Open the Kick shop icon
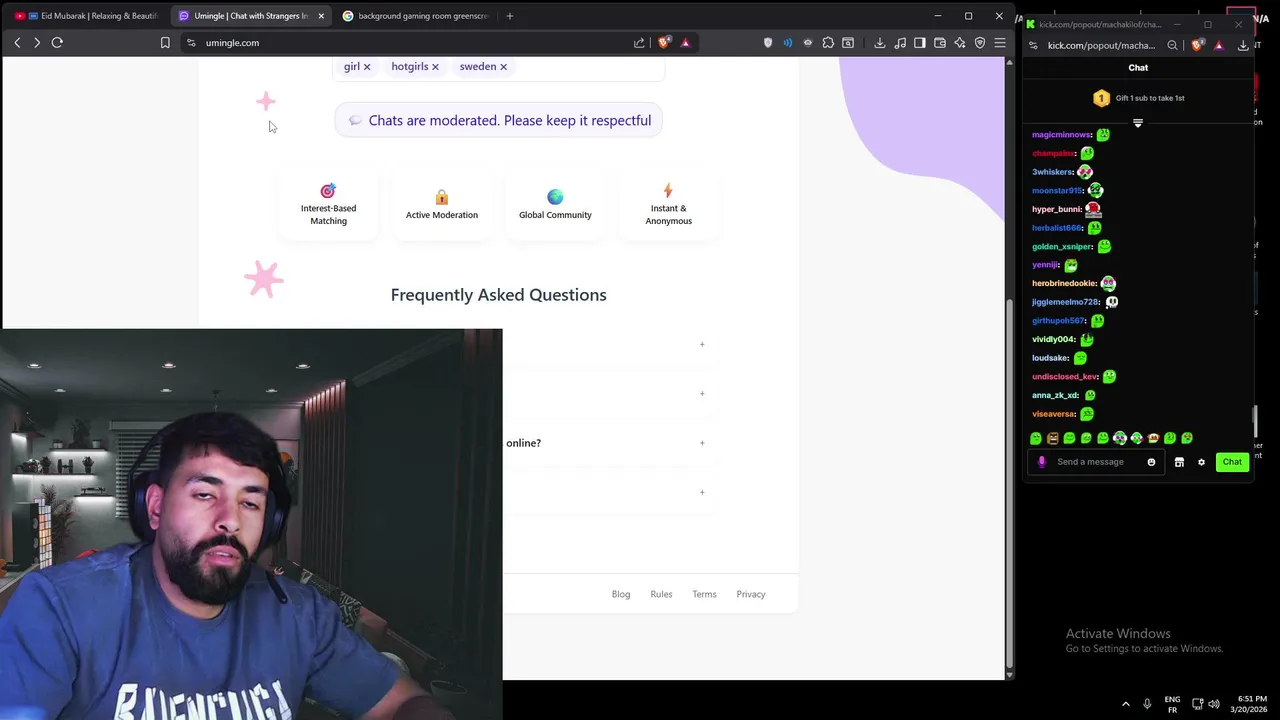The width and height of the screenshot is (1280, 720). click(1179, 462)
